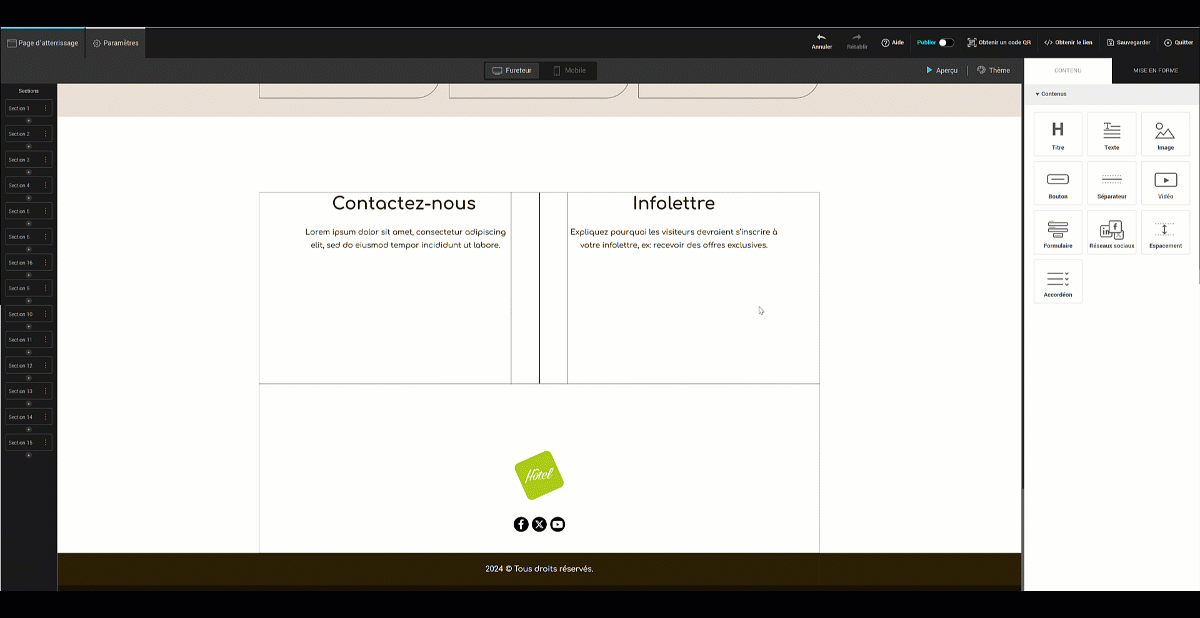
Task: Select Section 11 in sections list
Action: click(28, 340)
